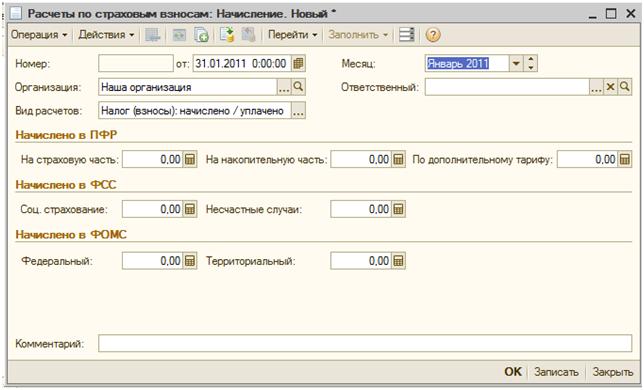Image resolution: width=644 pixels, height=390 pixels.
Task: Click the greyed refresh icon in the toolbar
Action: pyautogui.click(x=179, y=35)
